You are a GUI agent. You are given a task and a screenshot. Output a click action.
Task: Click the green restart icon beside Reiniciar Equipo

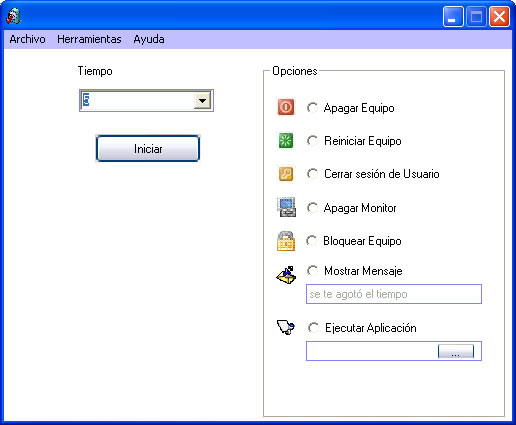click(x=286, y=140)
